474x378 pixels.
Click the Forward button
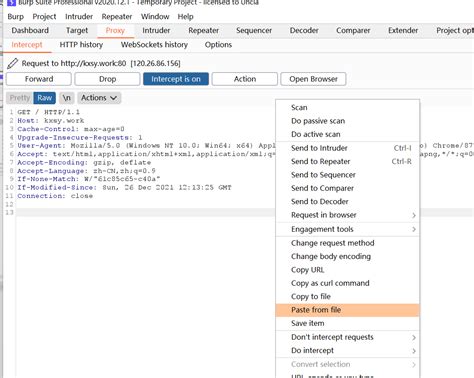pyautogui.click(x=39, y=79)
